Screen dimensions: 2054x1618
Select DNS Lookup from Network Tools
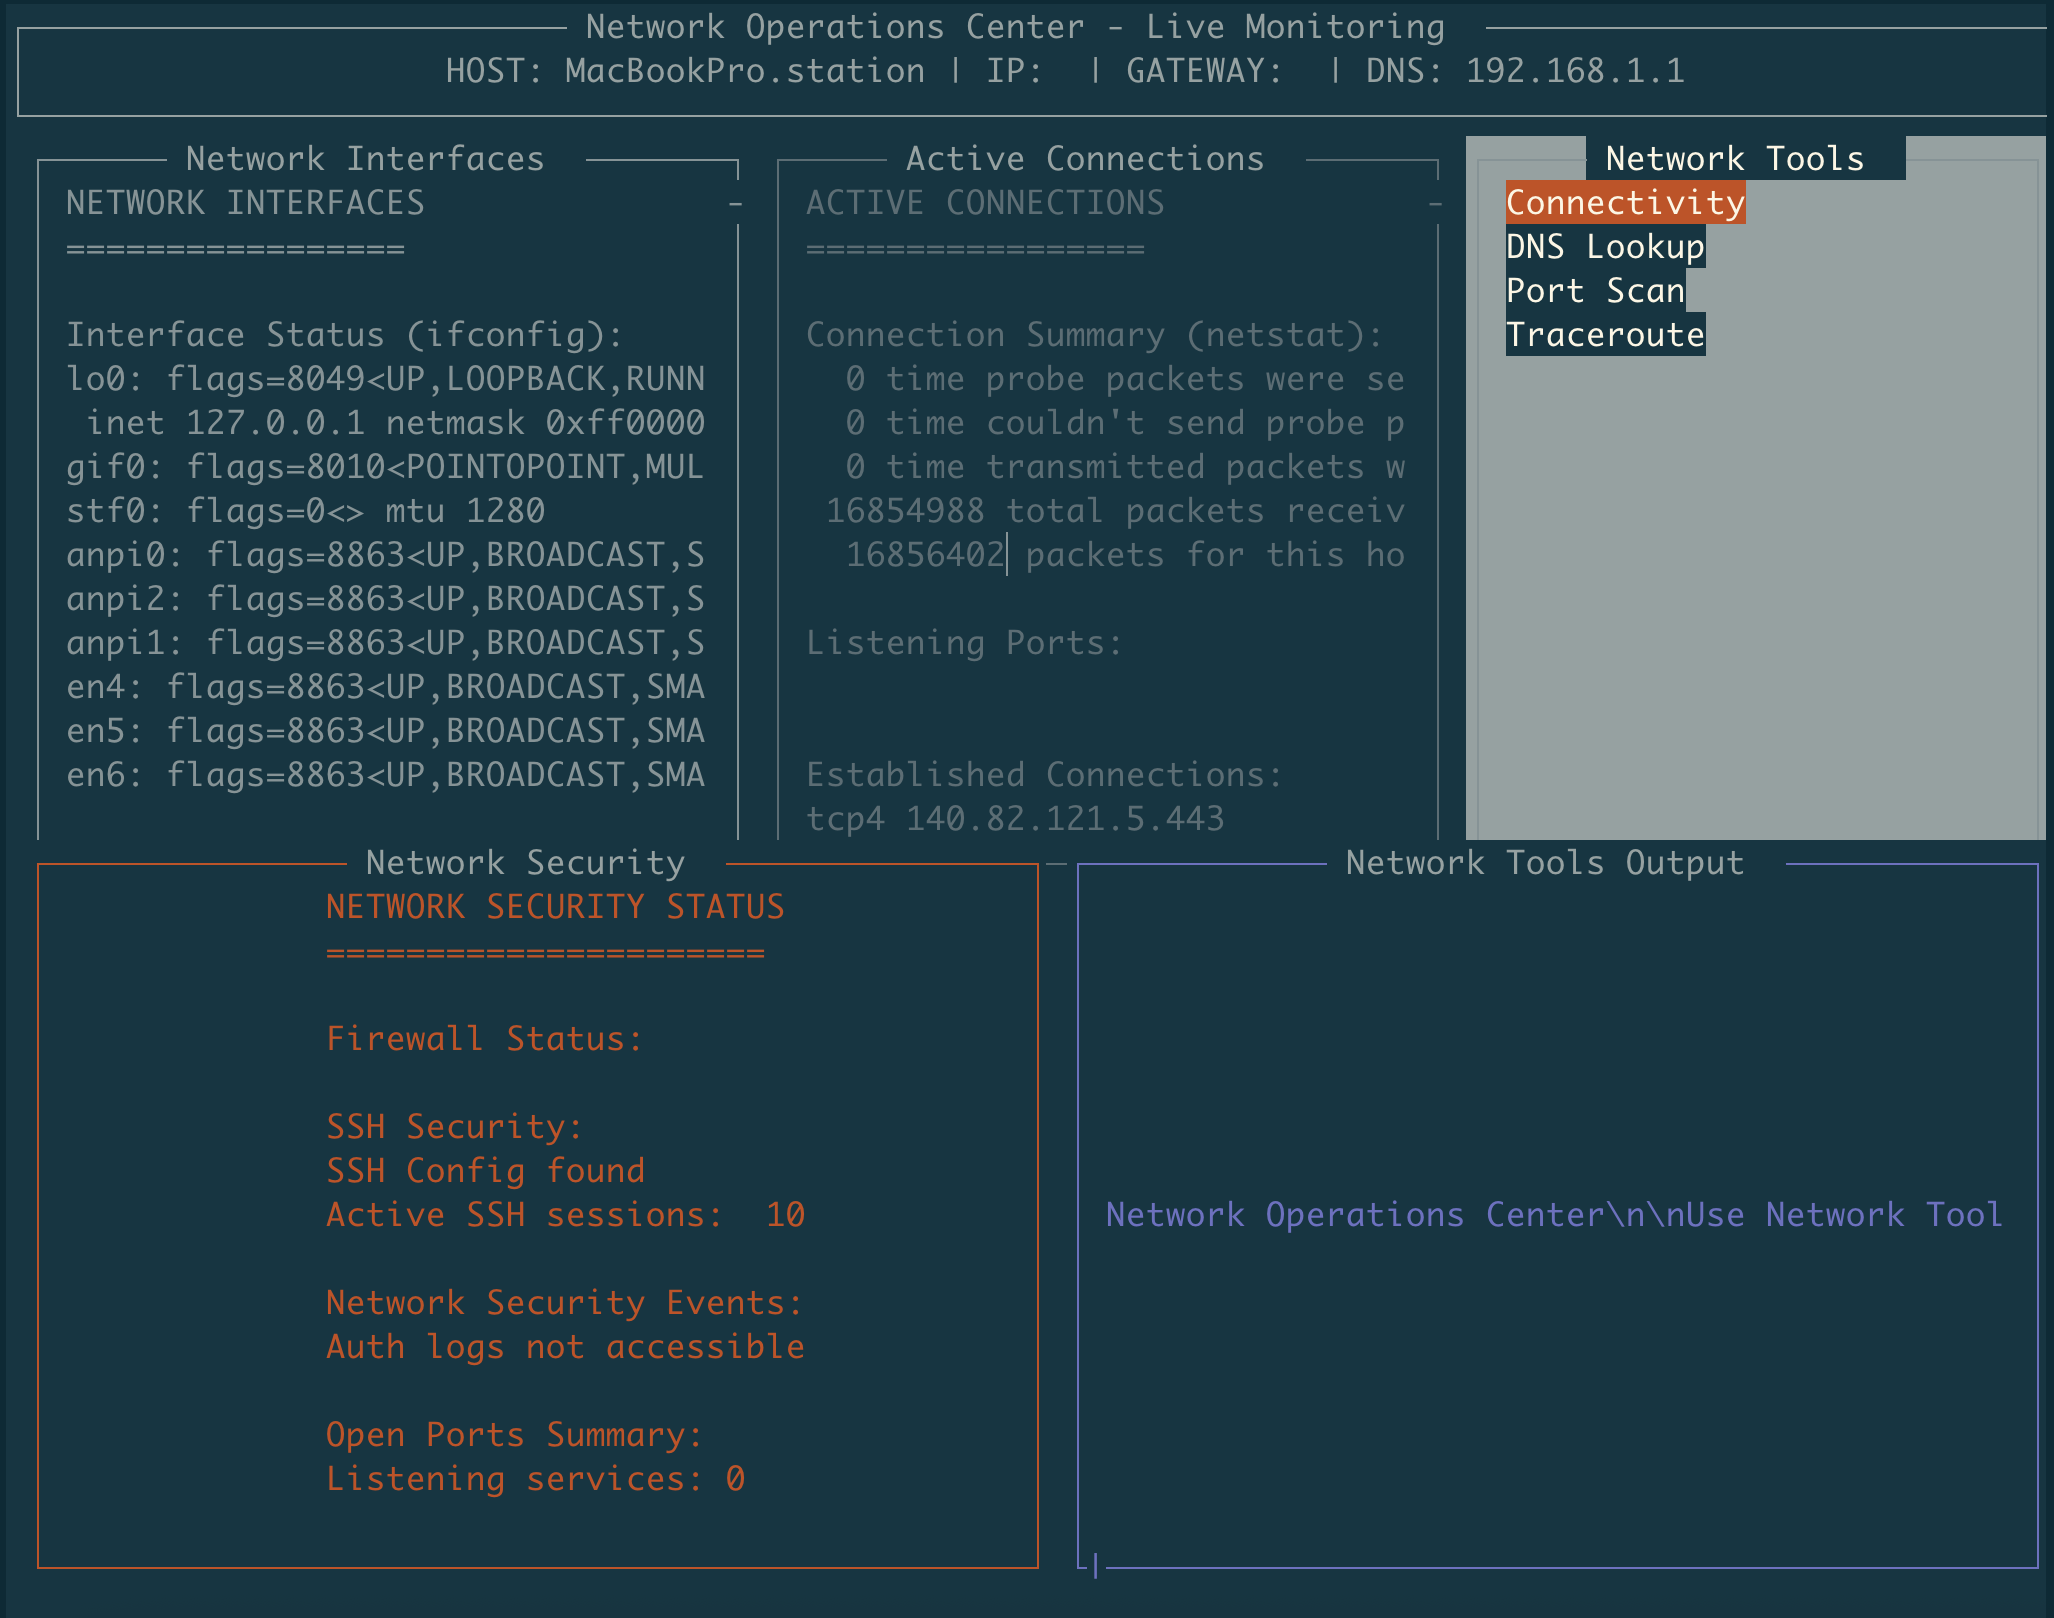(1604, 246)
